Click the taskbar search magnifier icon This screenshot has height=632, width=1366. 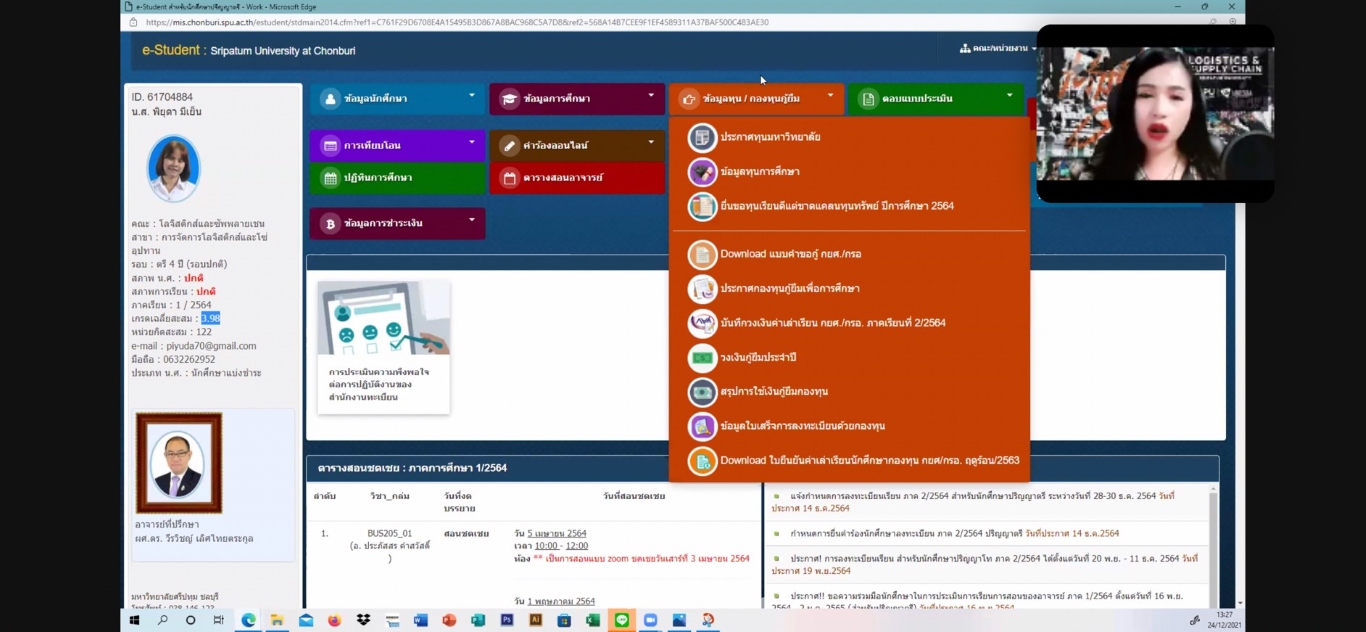point(162,620)
